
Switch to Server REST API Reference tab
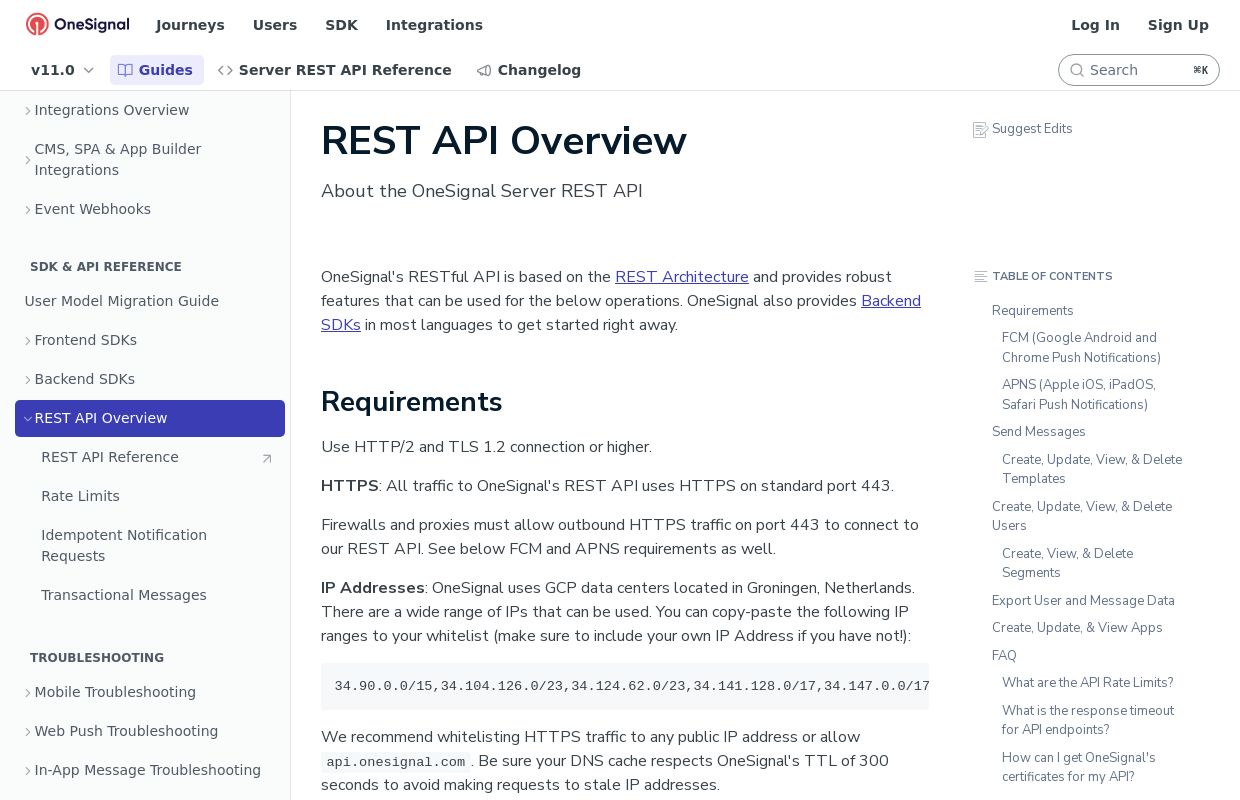tap(335, 70)
